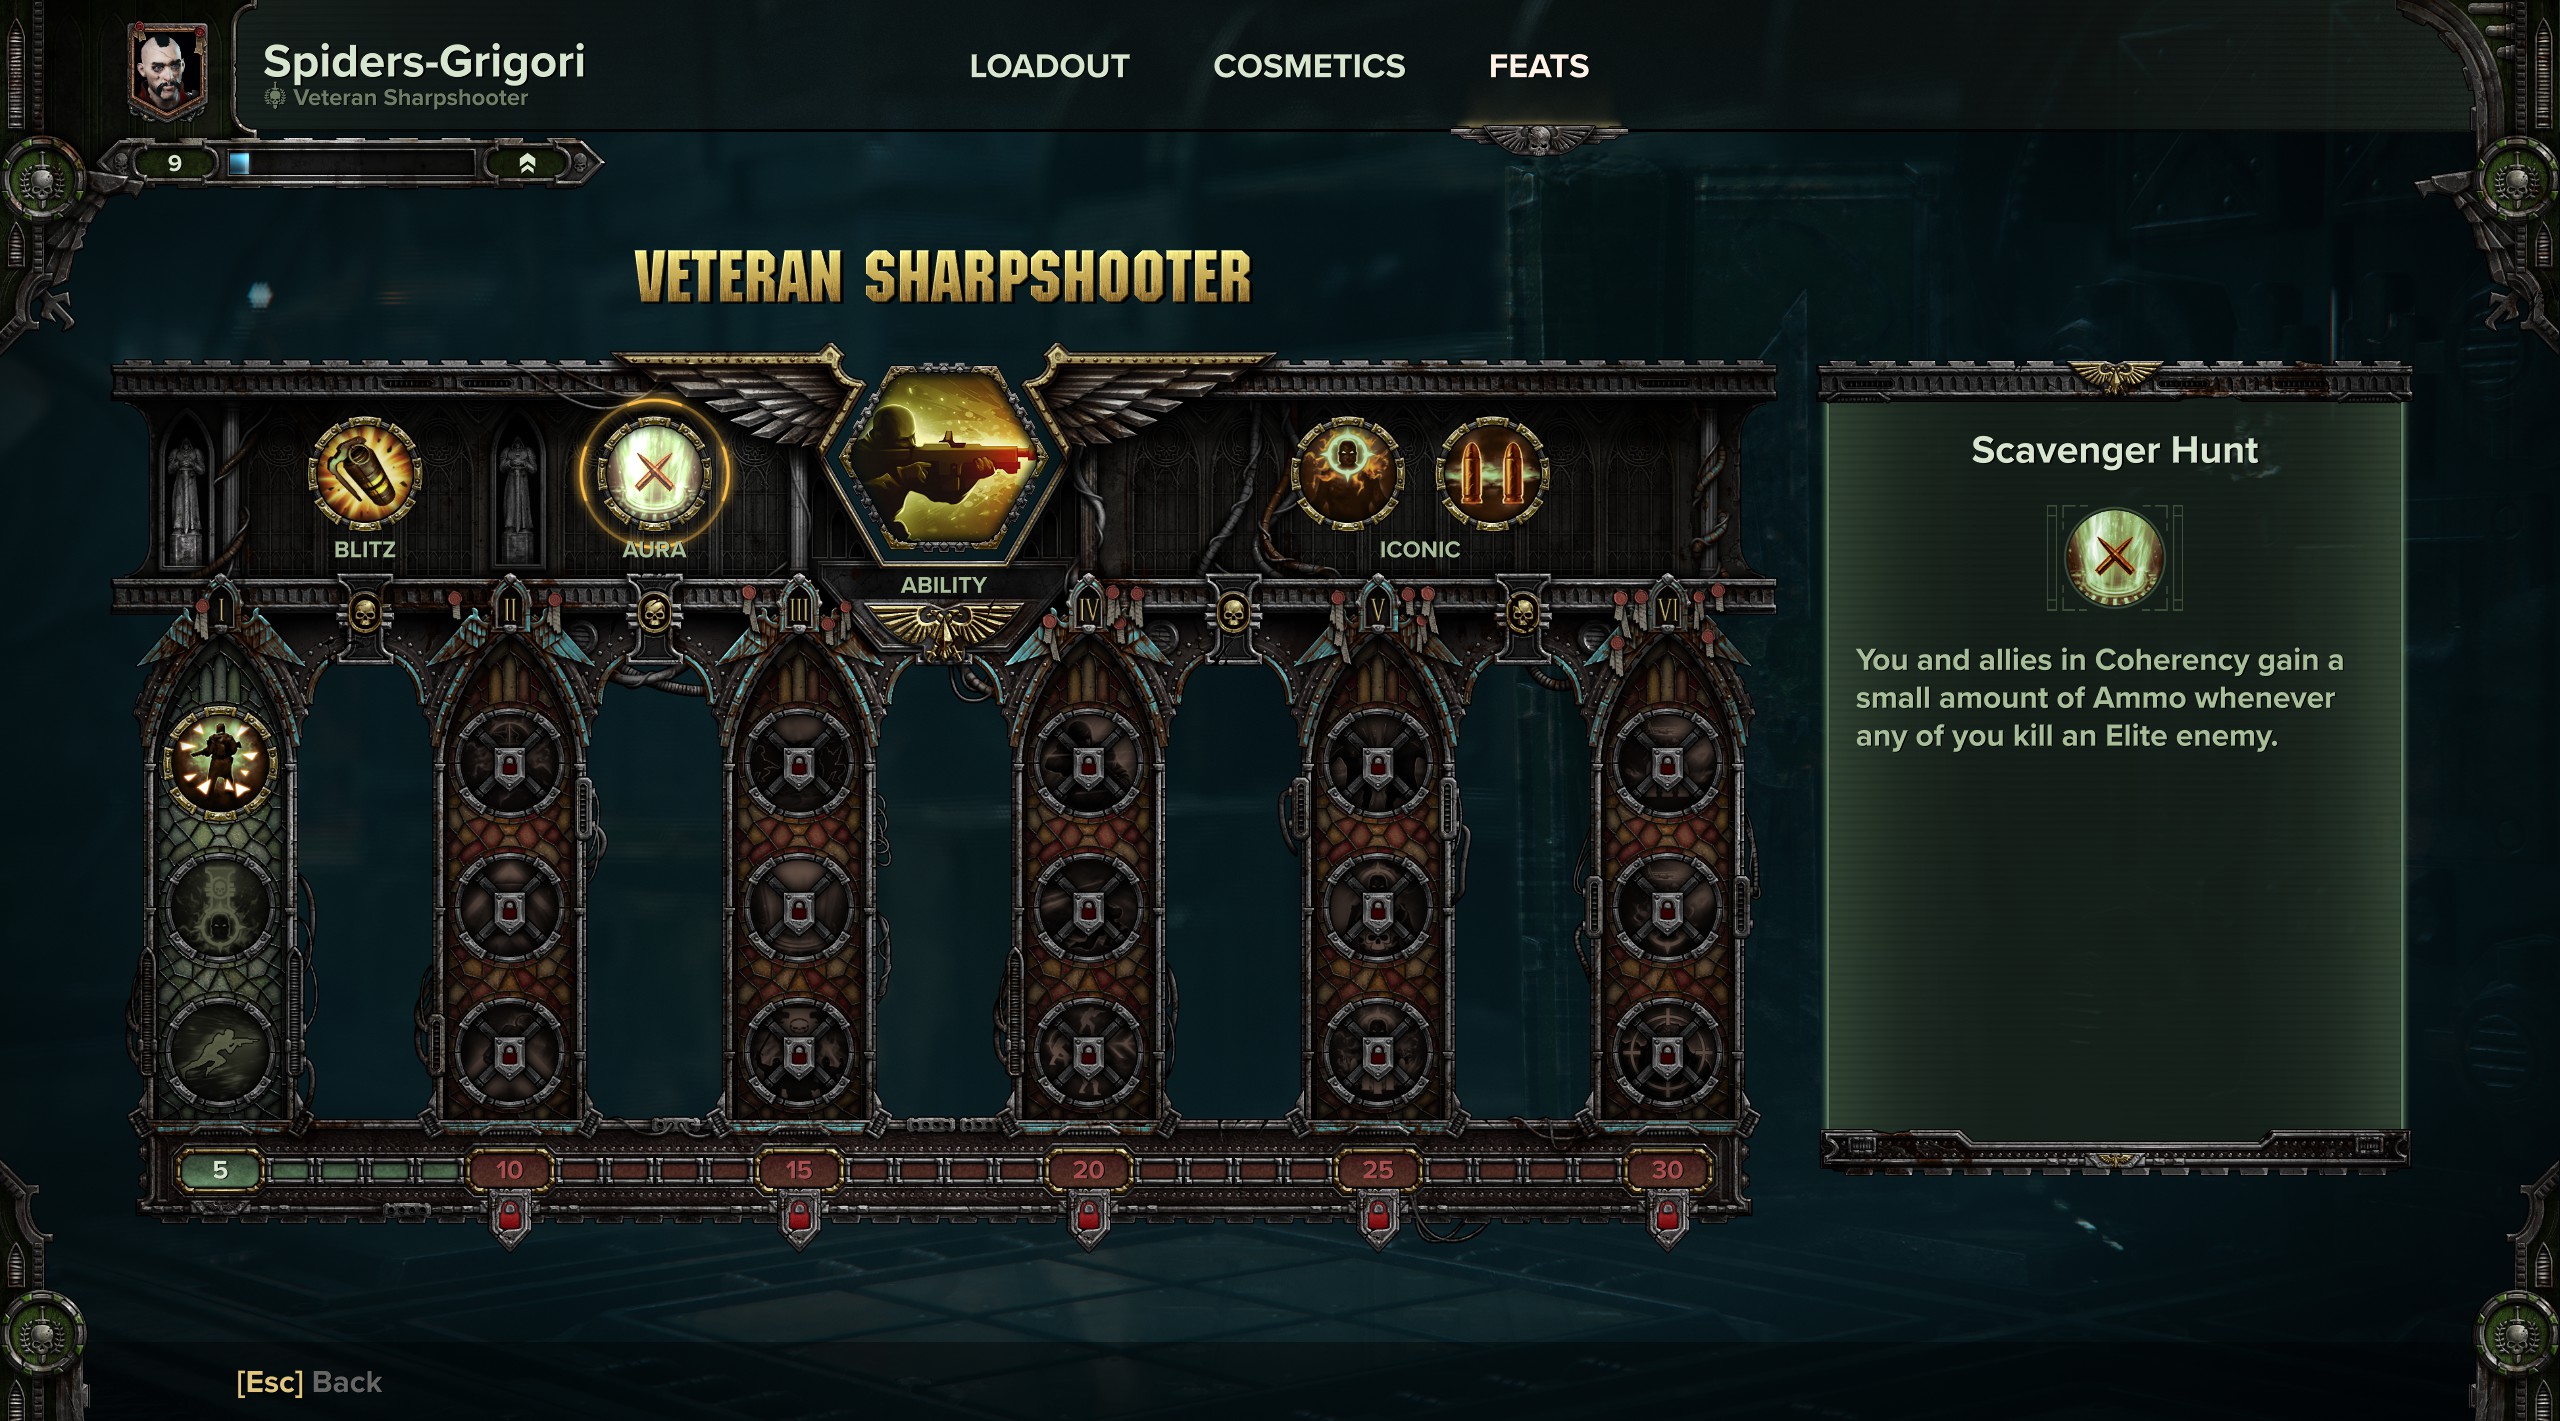Select the running soldier feat in tier I
Image resolution: width=2560 pixels, height=1421 pixels.
(x=220, y=1052)
